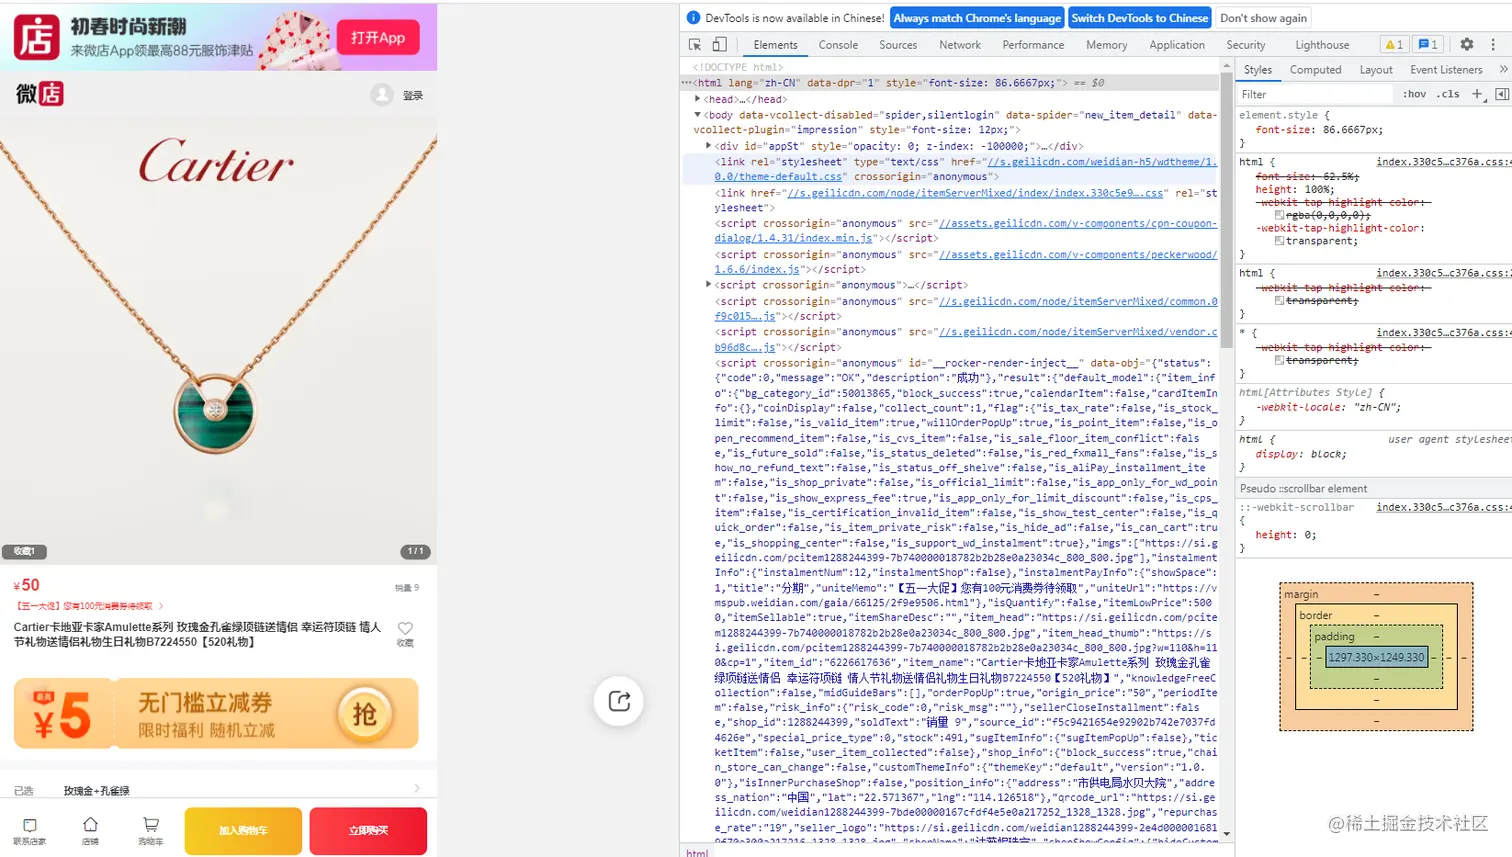Toggle the :hov element state button
Image resolution: width=1512 pixels, height=857 pixels.
tap(1414, 94)
